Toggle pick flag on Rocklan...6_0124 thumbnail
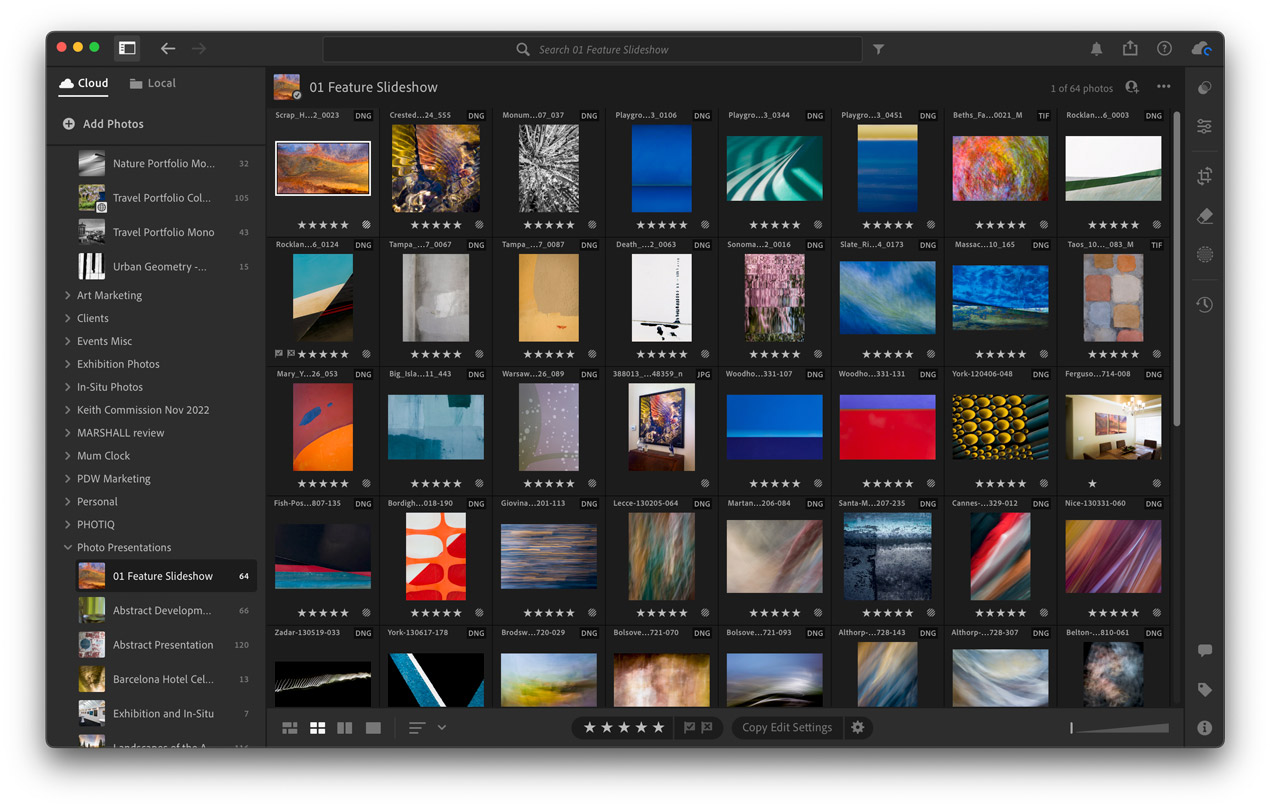The height and width of the screenshot is (808, 1270). pos(279,354)
